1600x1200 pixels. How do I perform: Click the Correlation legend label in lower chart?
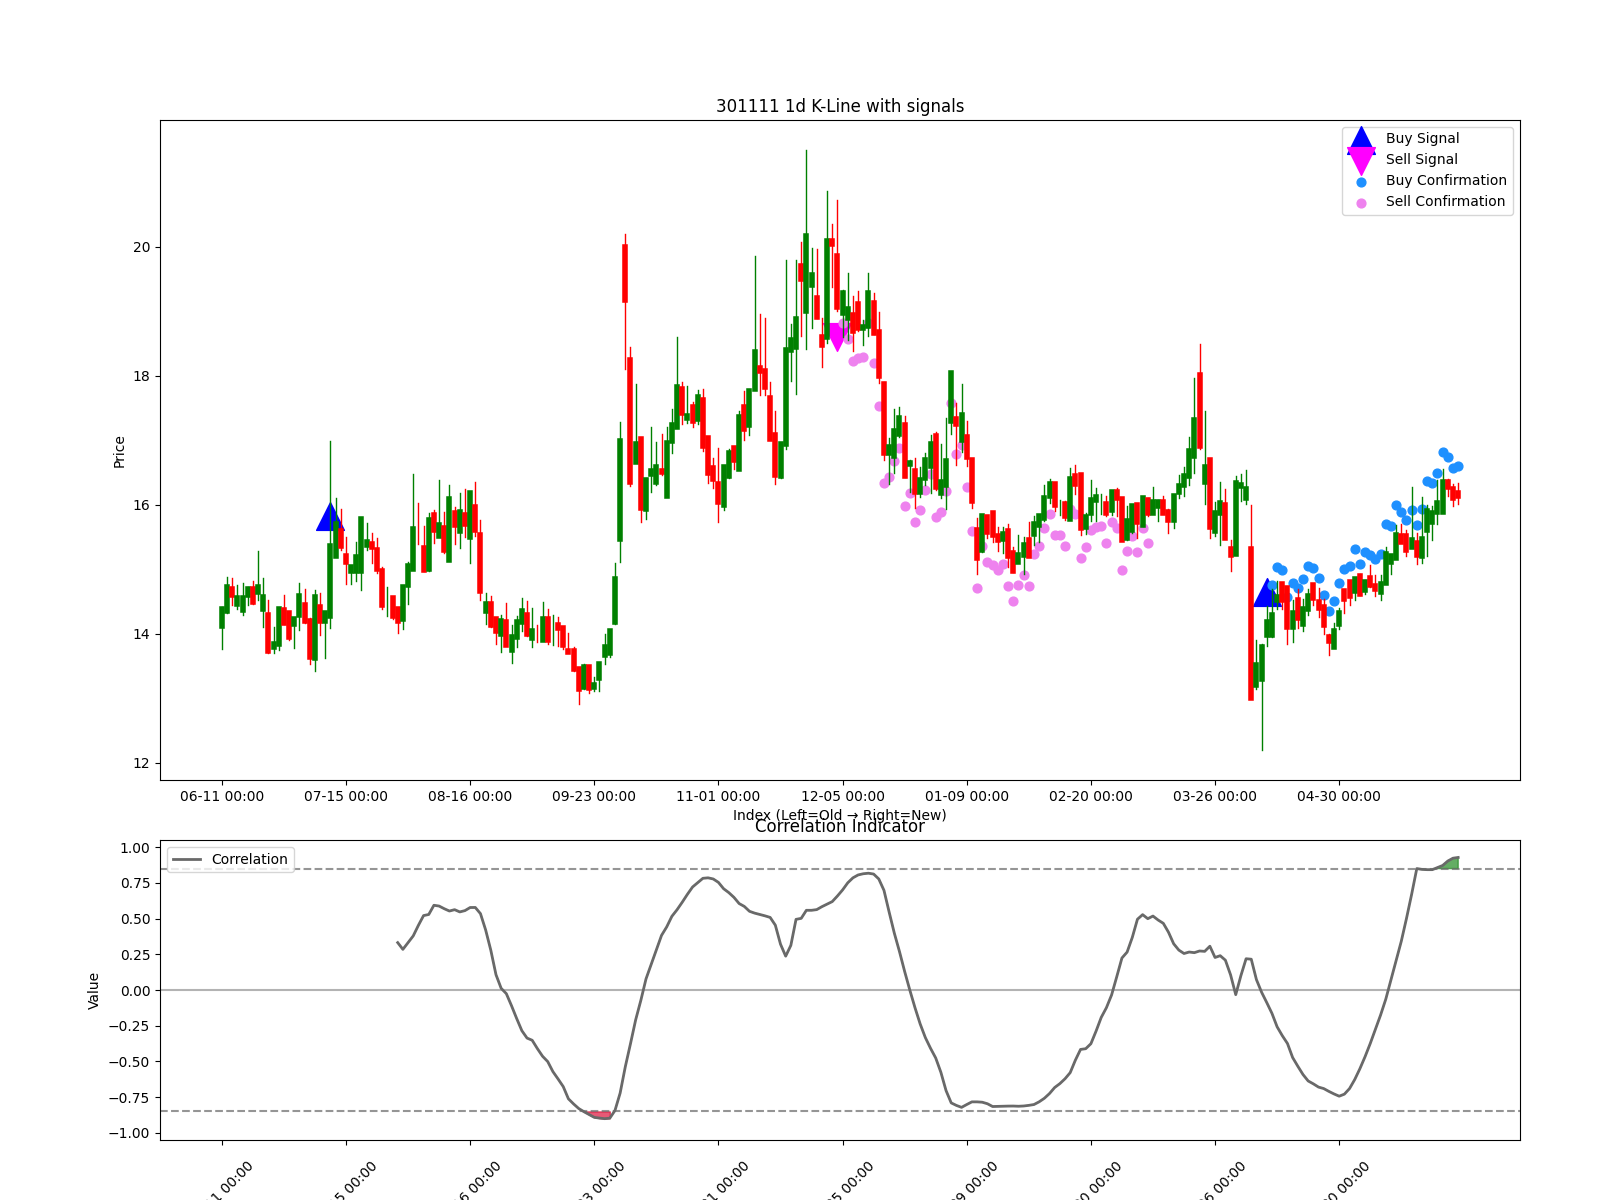tap(249, 859)
